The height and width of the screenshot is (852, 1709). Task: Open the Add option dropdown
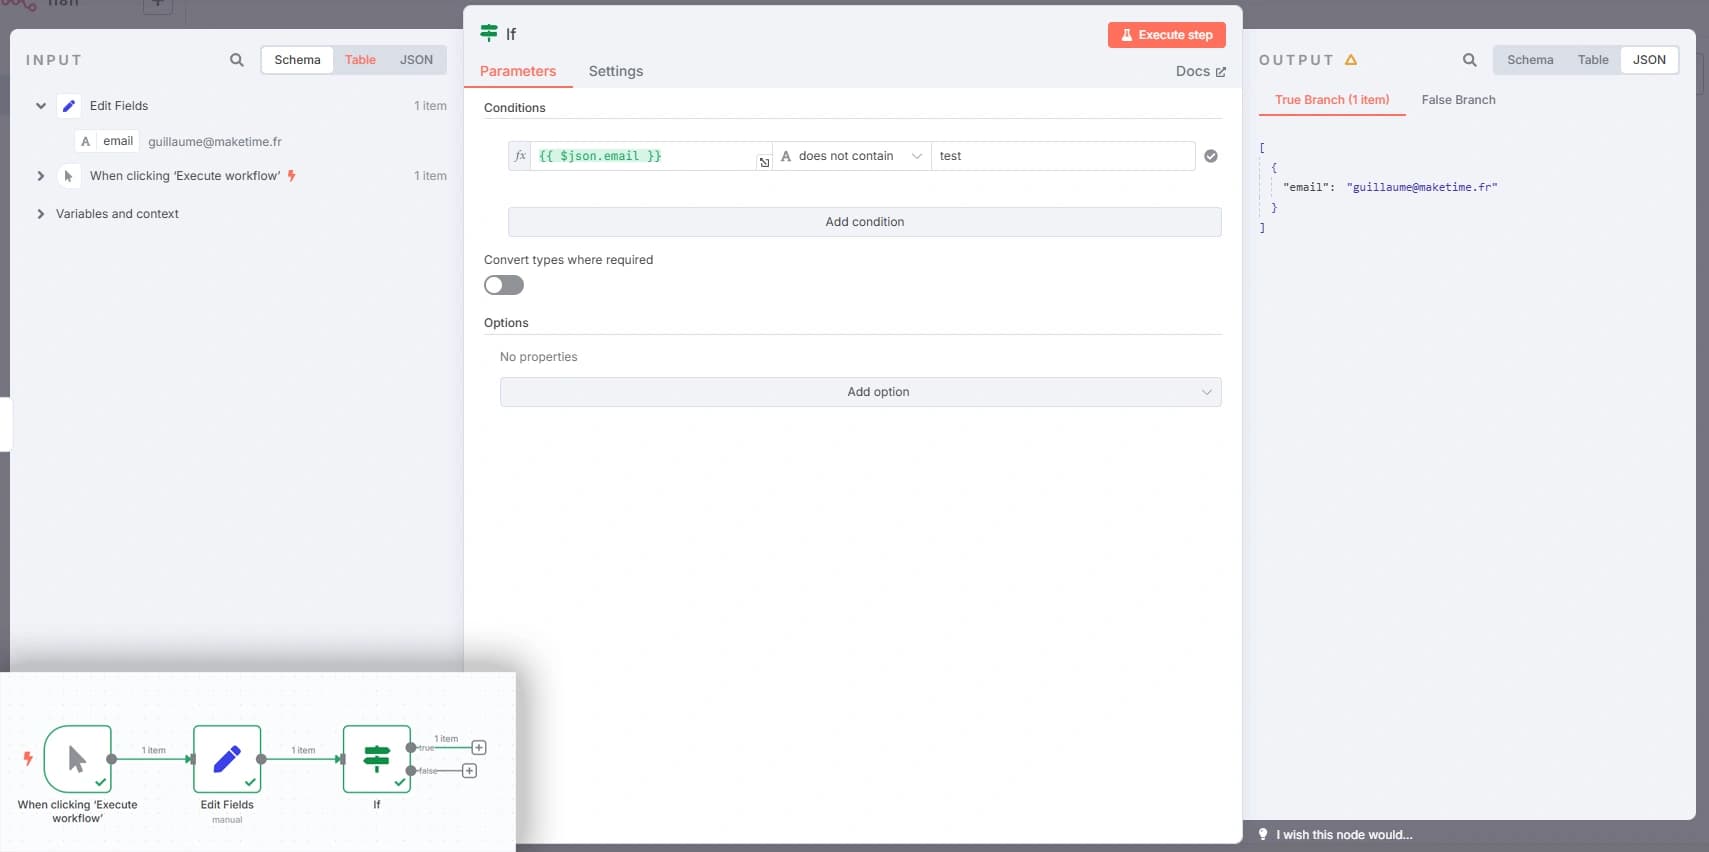860,392
